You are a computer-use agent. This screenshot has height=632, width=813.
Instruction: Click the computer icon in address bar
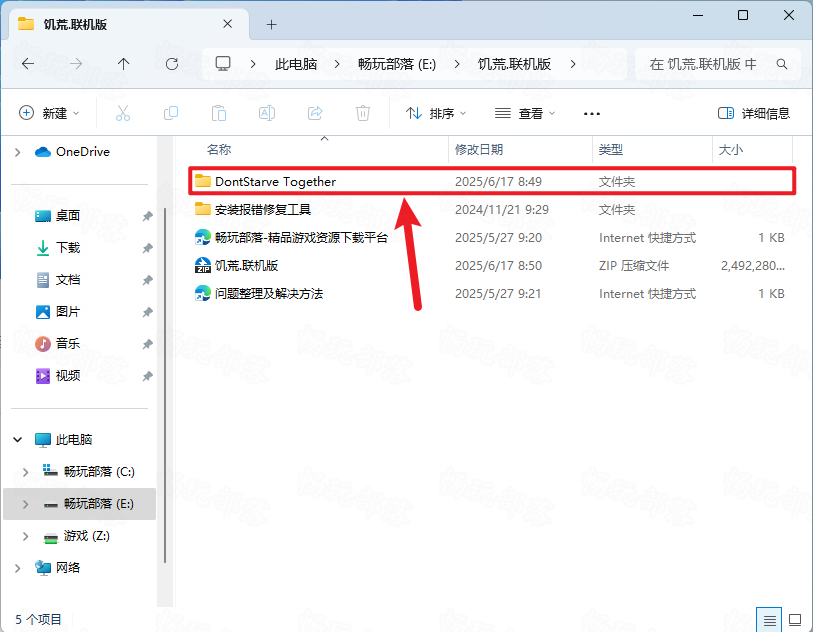tap(223, 64)
